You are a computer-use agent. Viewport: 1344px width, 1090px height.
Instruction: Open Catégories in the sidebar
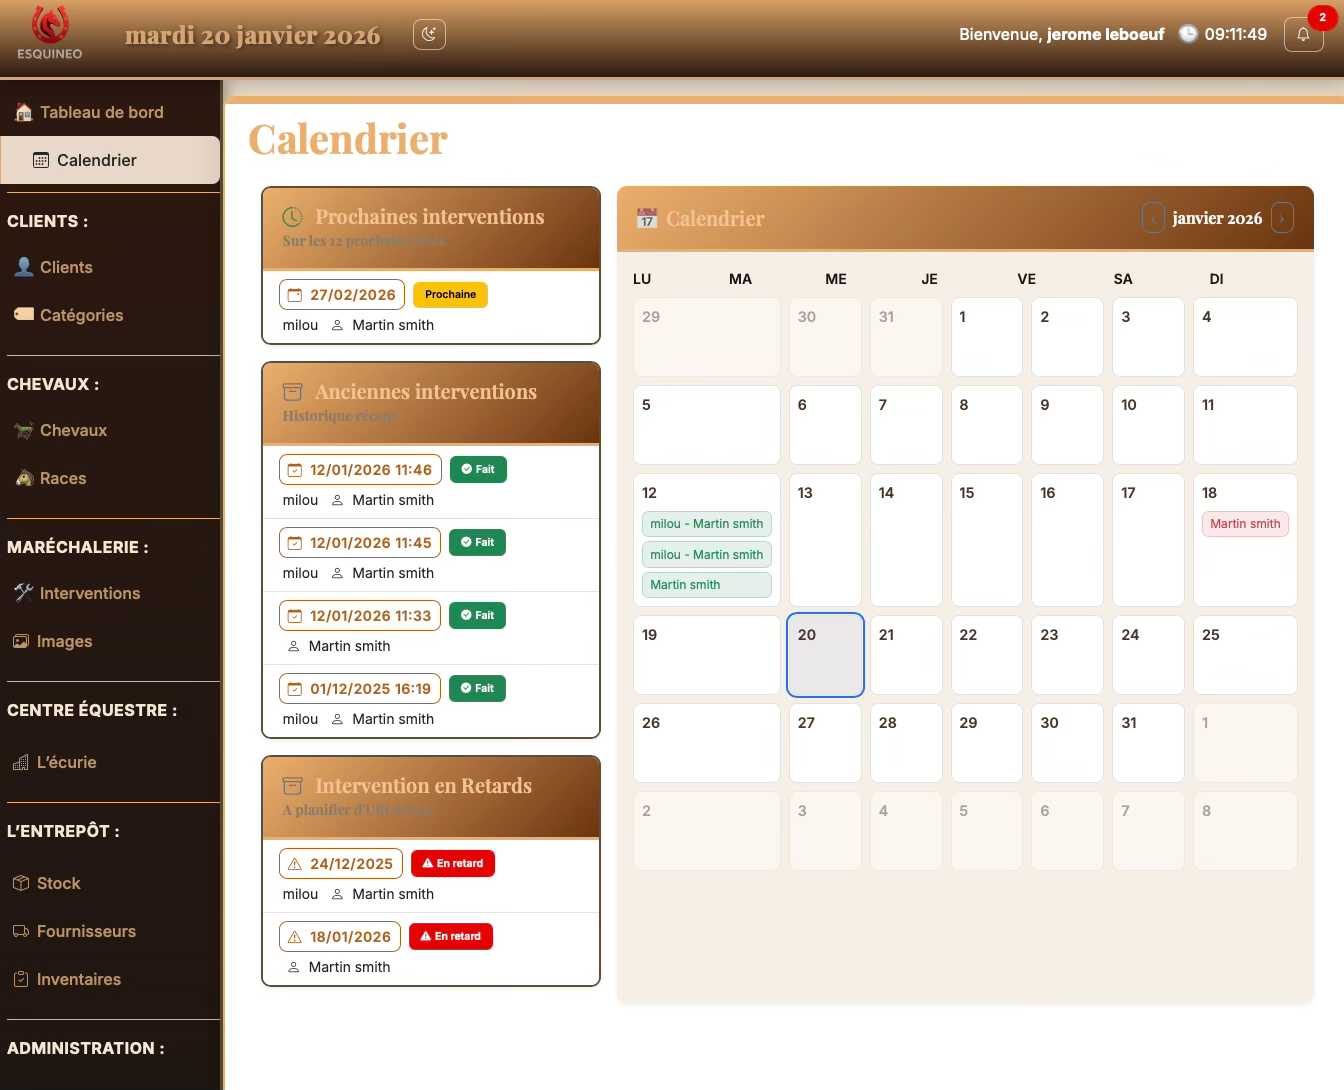[x=81, y=315]
